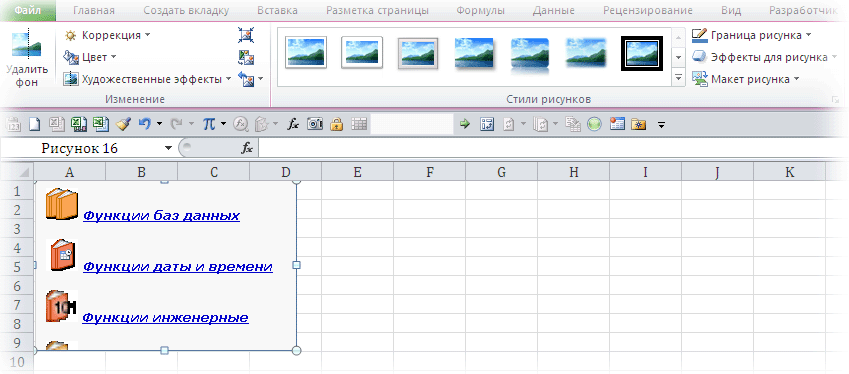Open Эффекты для рисунка picture effects menu
The height and width of the screenshot is (374, 849).
765,57
